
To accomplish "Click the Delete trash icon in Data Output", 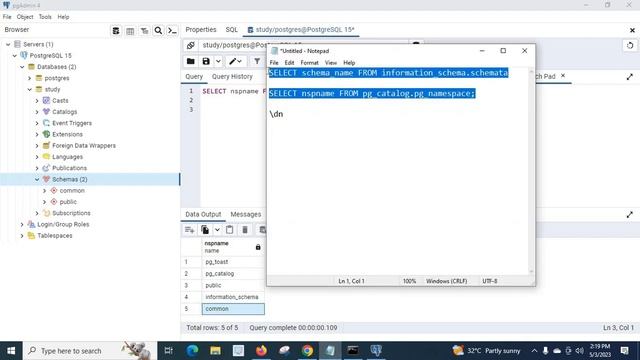I will (x=245, y=230).
